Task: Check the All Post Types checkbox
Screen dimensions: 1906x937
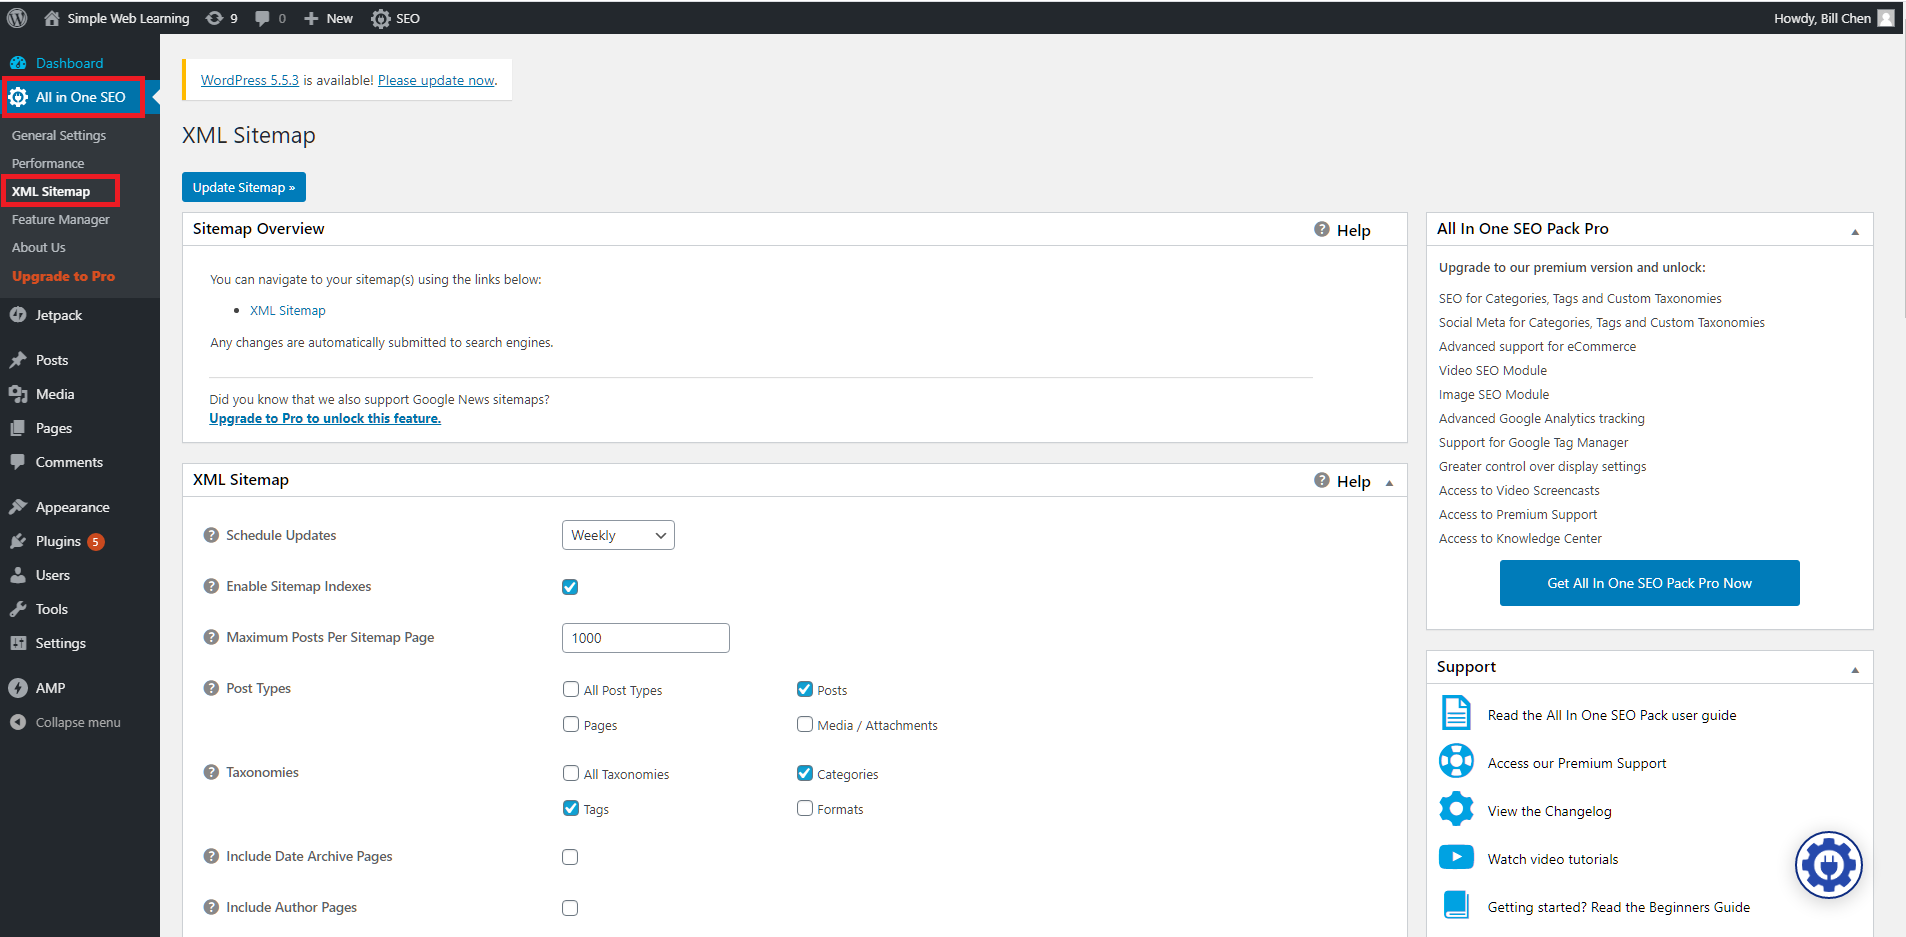Action: [571, 689]
